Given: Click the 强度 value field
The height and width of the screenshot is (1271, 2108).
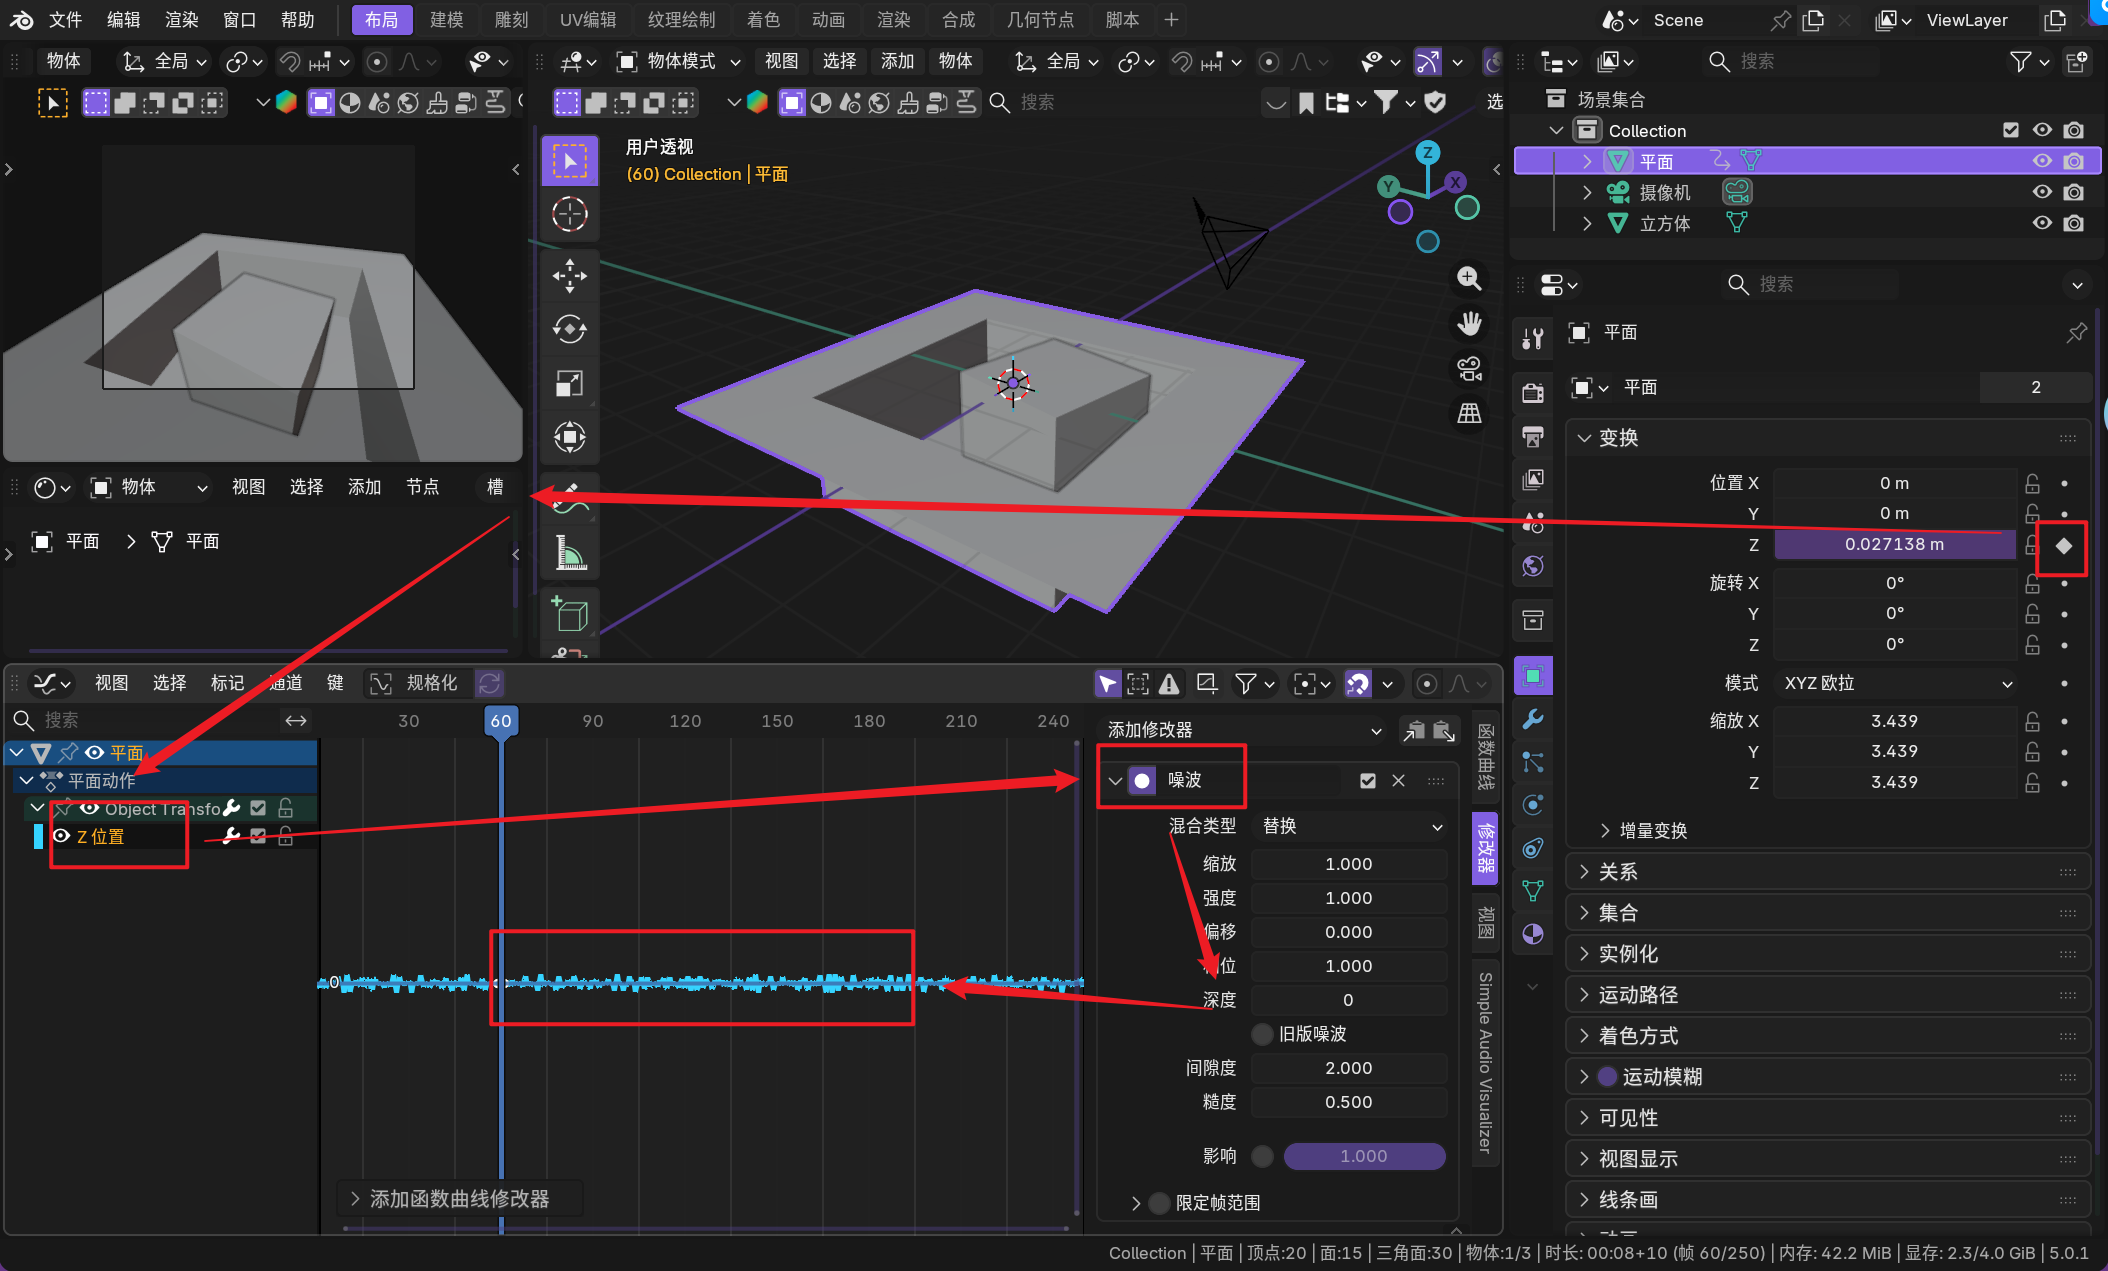Looking at the screenshot, I should coord(1347,898).
